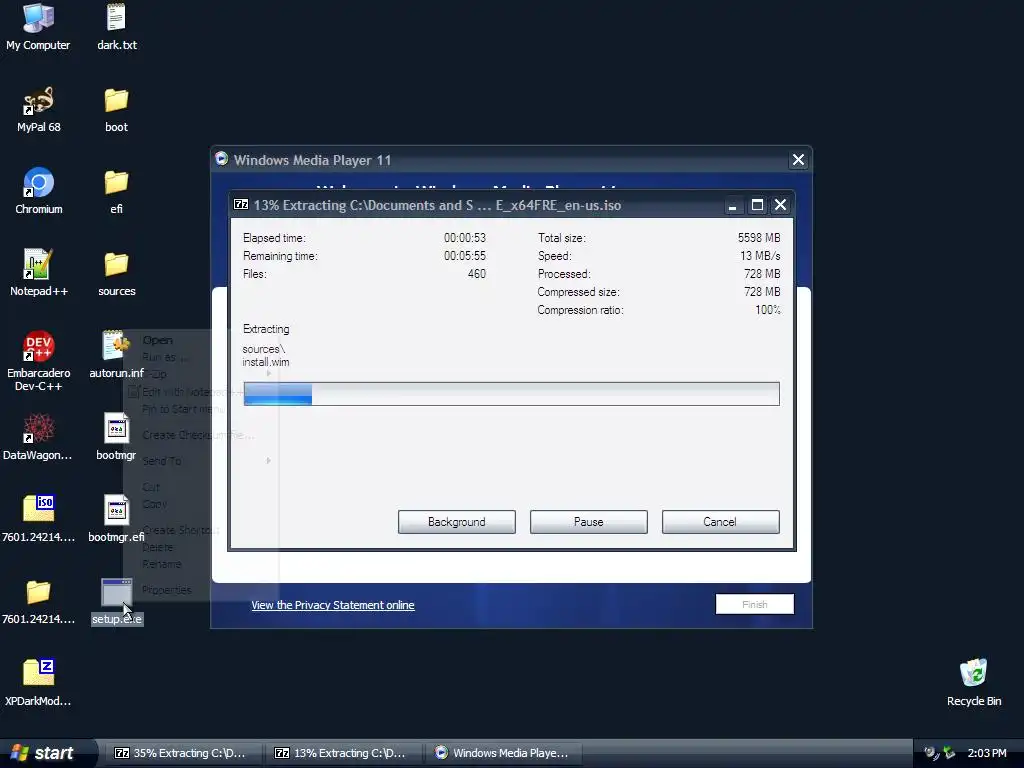Click the 13 MB/s speed value
The image size is (1024, 768).
click(760, 256)
